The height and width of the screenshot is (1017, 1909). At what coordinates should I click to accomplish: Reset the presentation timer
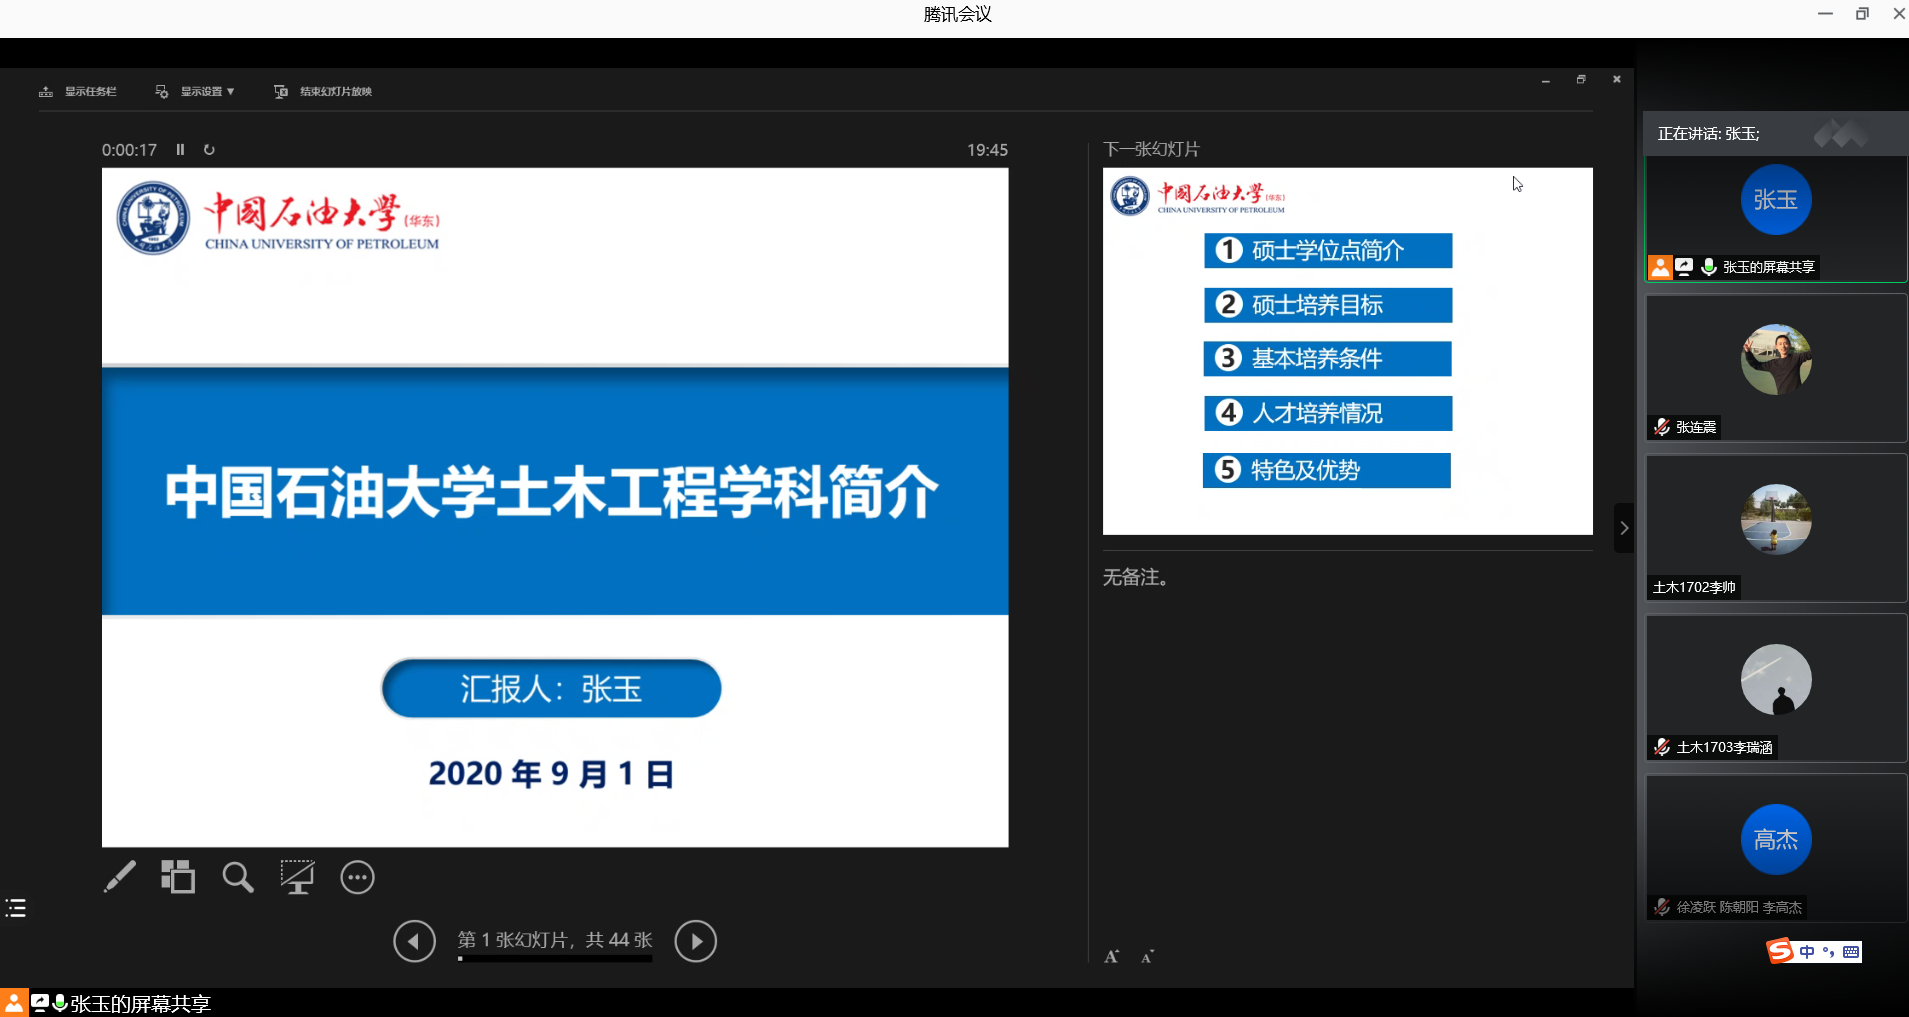[x=209, y=150]
